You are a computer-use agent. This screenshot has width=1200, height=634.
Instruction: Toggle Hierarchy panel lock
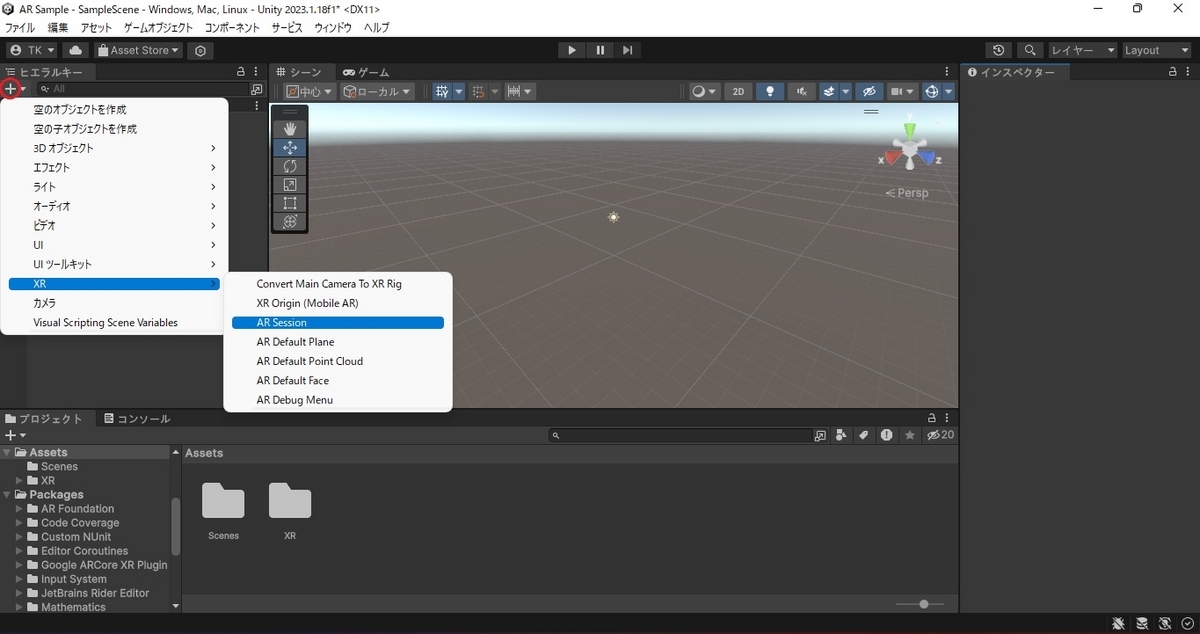pyautogui.click(x=240, y=72)
